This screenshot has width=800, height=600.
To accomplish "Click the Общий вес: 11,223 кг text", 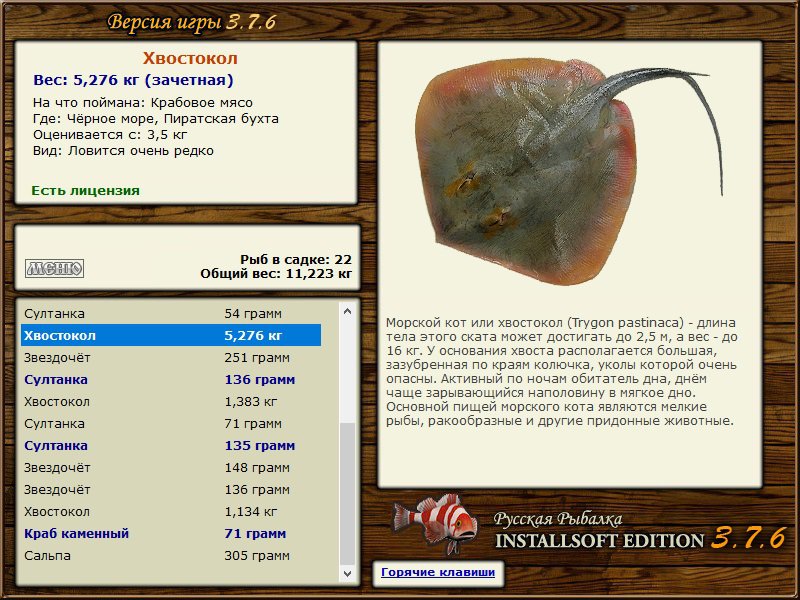I will [276, 273].
